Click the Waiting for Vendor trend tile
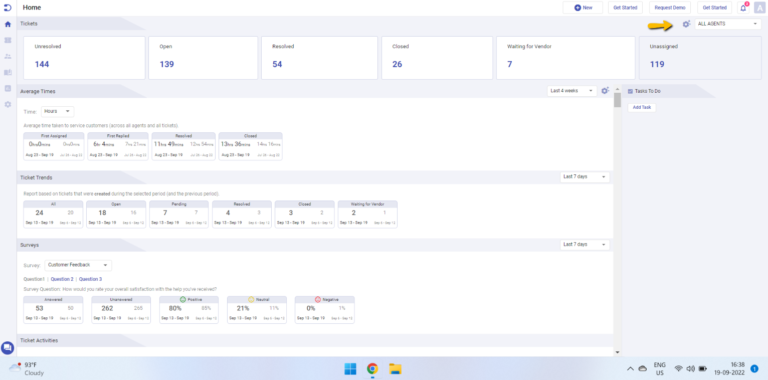Image resolution: width=768 pixels, height=380 pixels. coord(368,214)
